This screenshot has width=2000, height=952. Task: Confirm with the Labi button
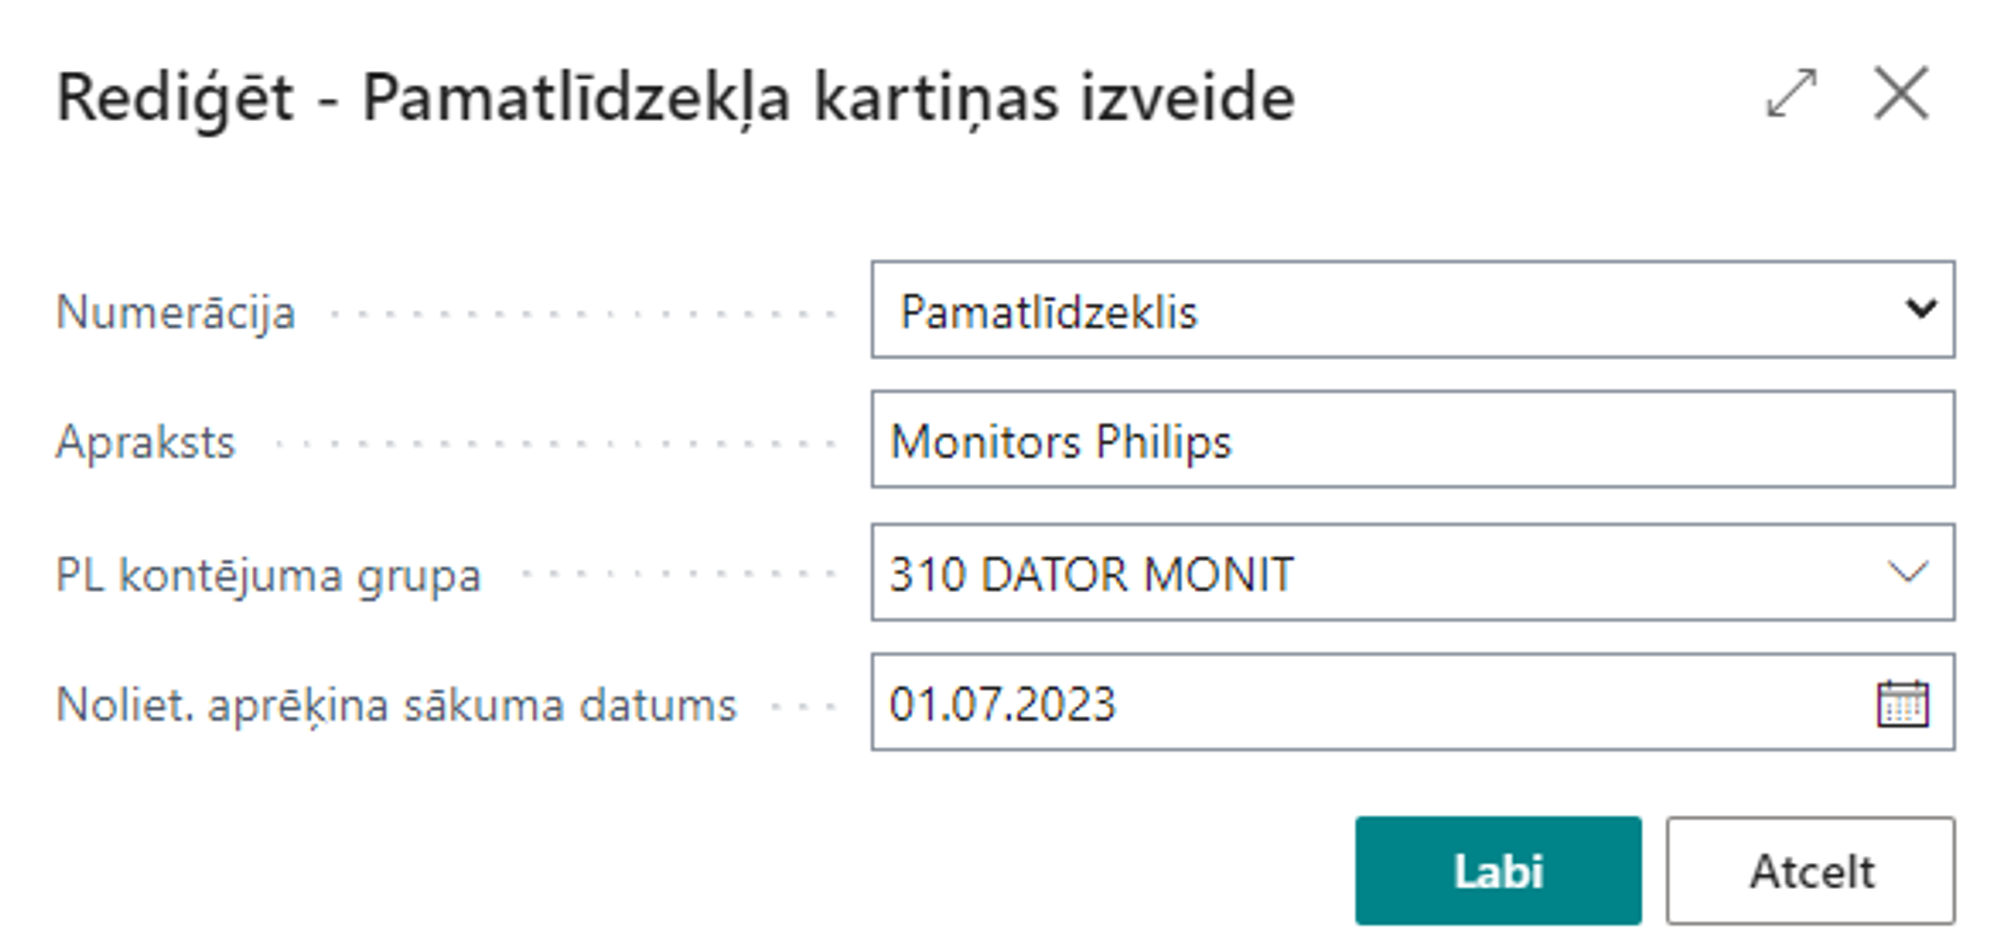pyautogui.click(x=1497, y=871)
